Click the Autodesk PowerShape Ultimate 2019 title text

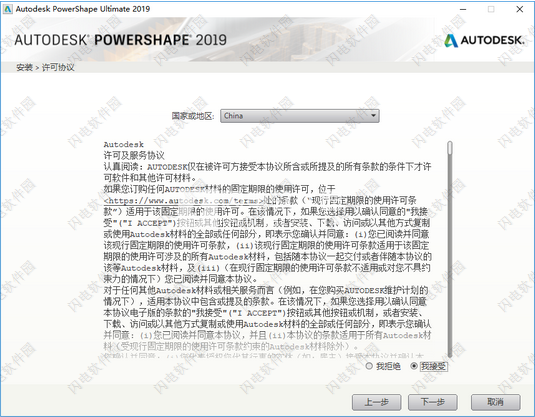click(83, 9)
